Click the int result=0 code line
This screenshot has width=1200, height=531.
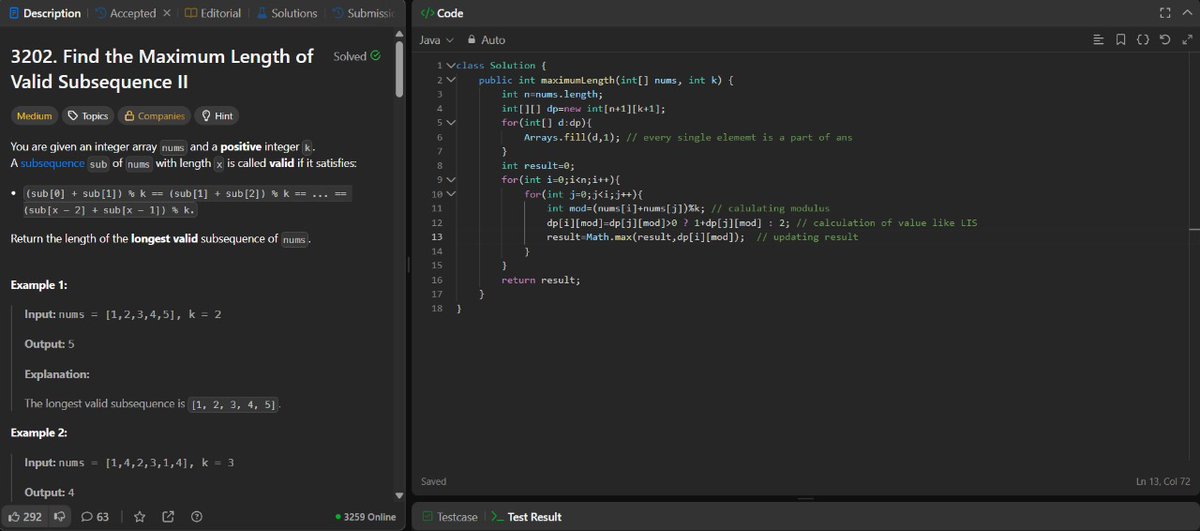pyautogui.click(x=536, y=166)
